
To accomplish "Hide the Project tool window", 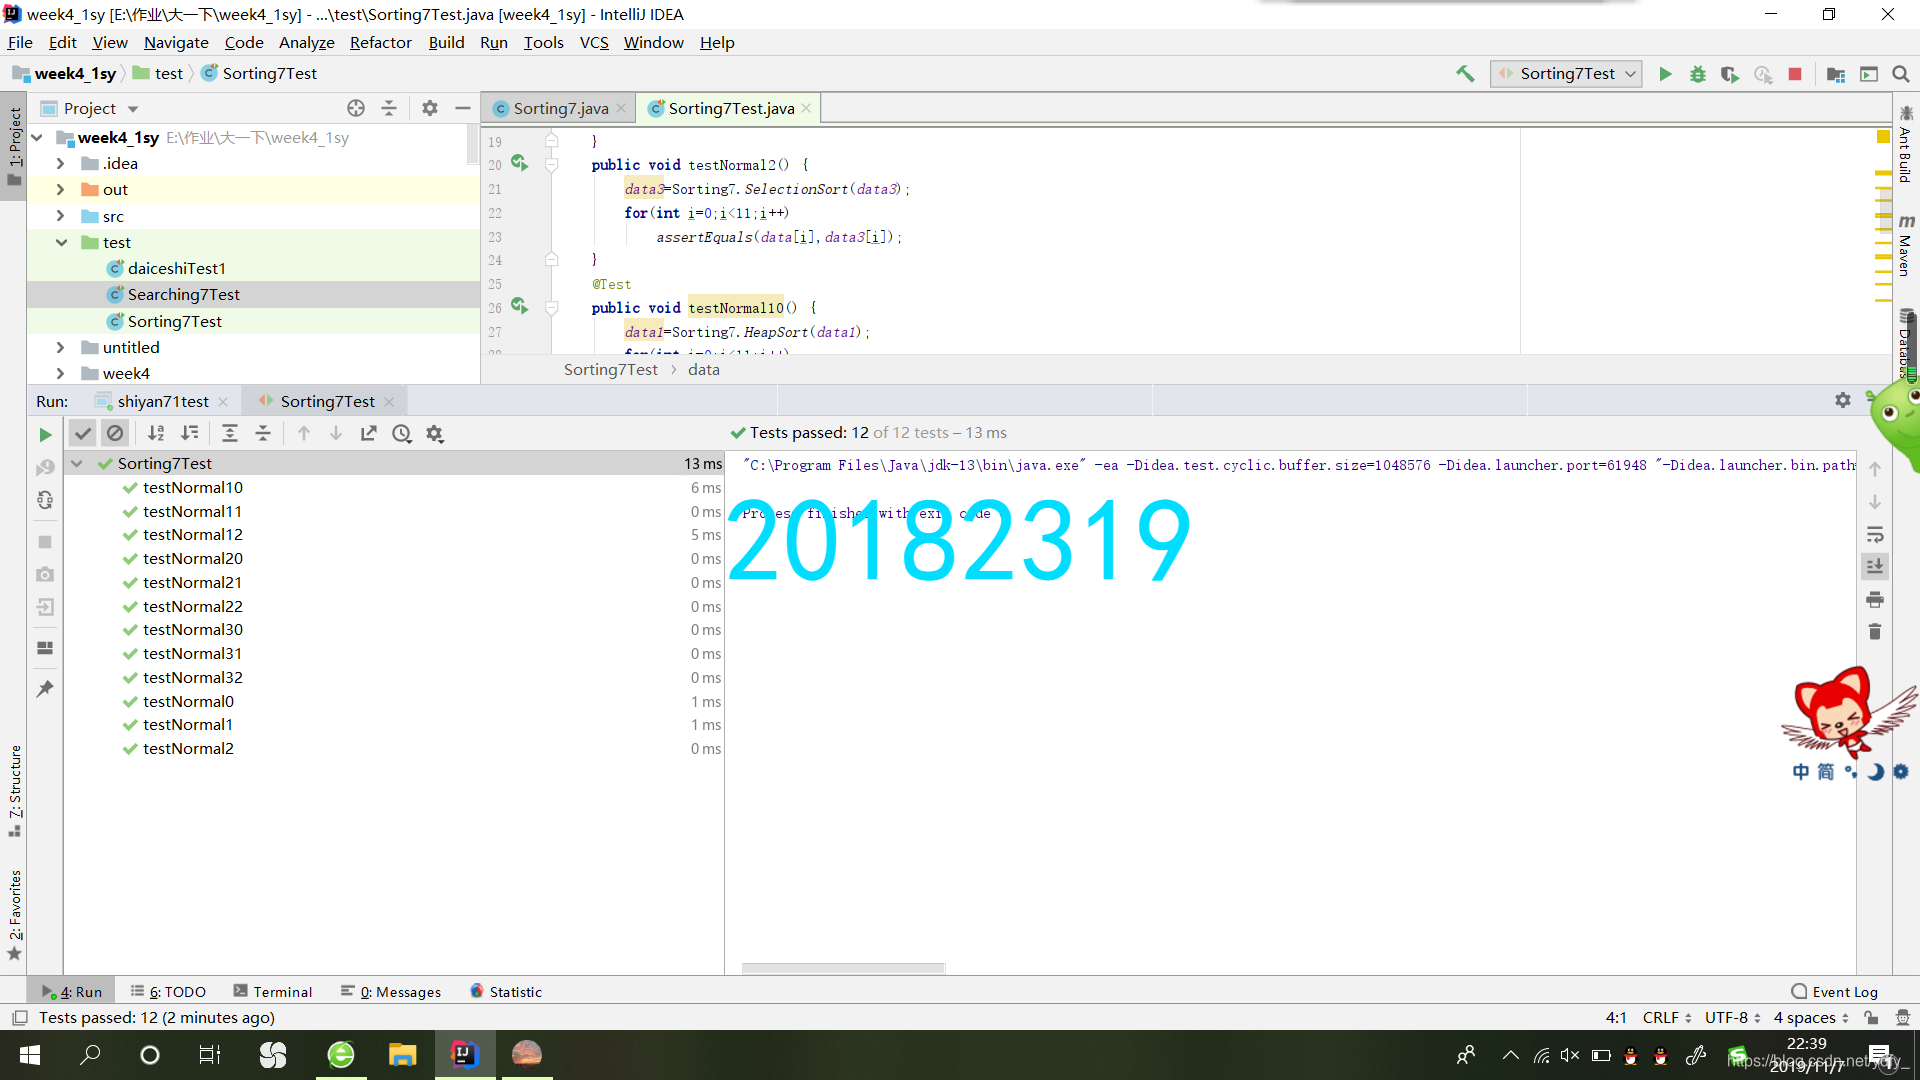I will pyautogui.click(x=463, y=108).
